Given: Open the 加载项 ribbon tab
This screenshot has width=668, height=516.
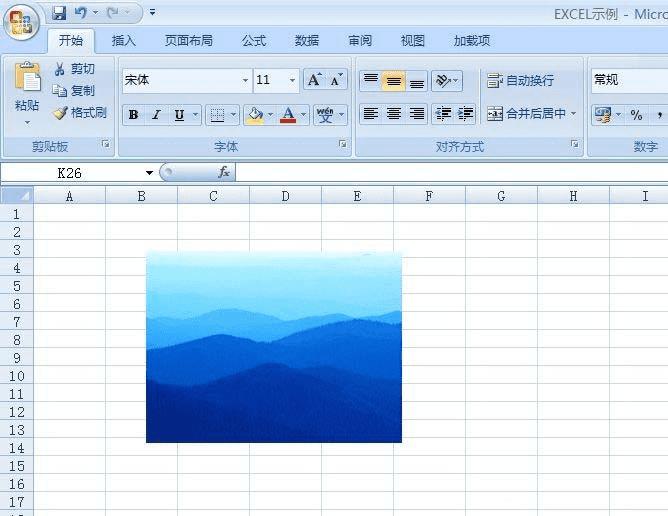Looking at the screenshot, I should 472,40.
